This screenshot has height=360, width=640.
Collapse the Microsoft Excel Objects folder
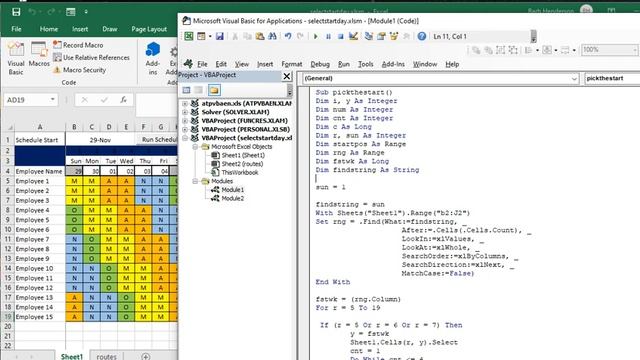click(x=195, y=147)
